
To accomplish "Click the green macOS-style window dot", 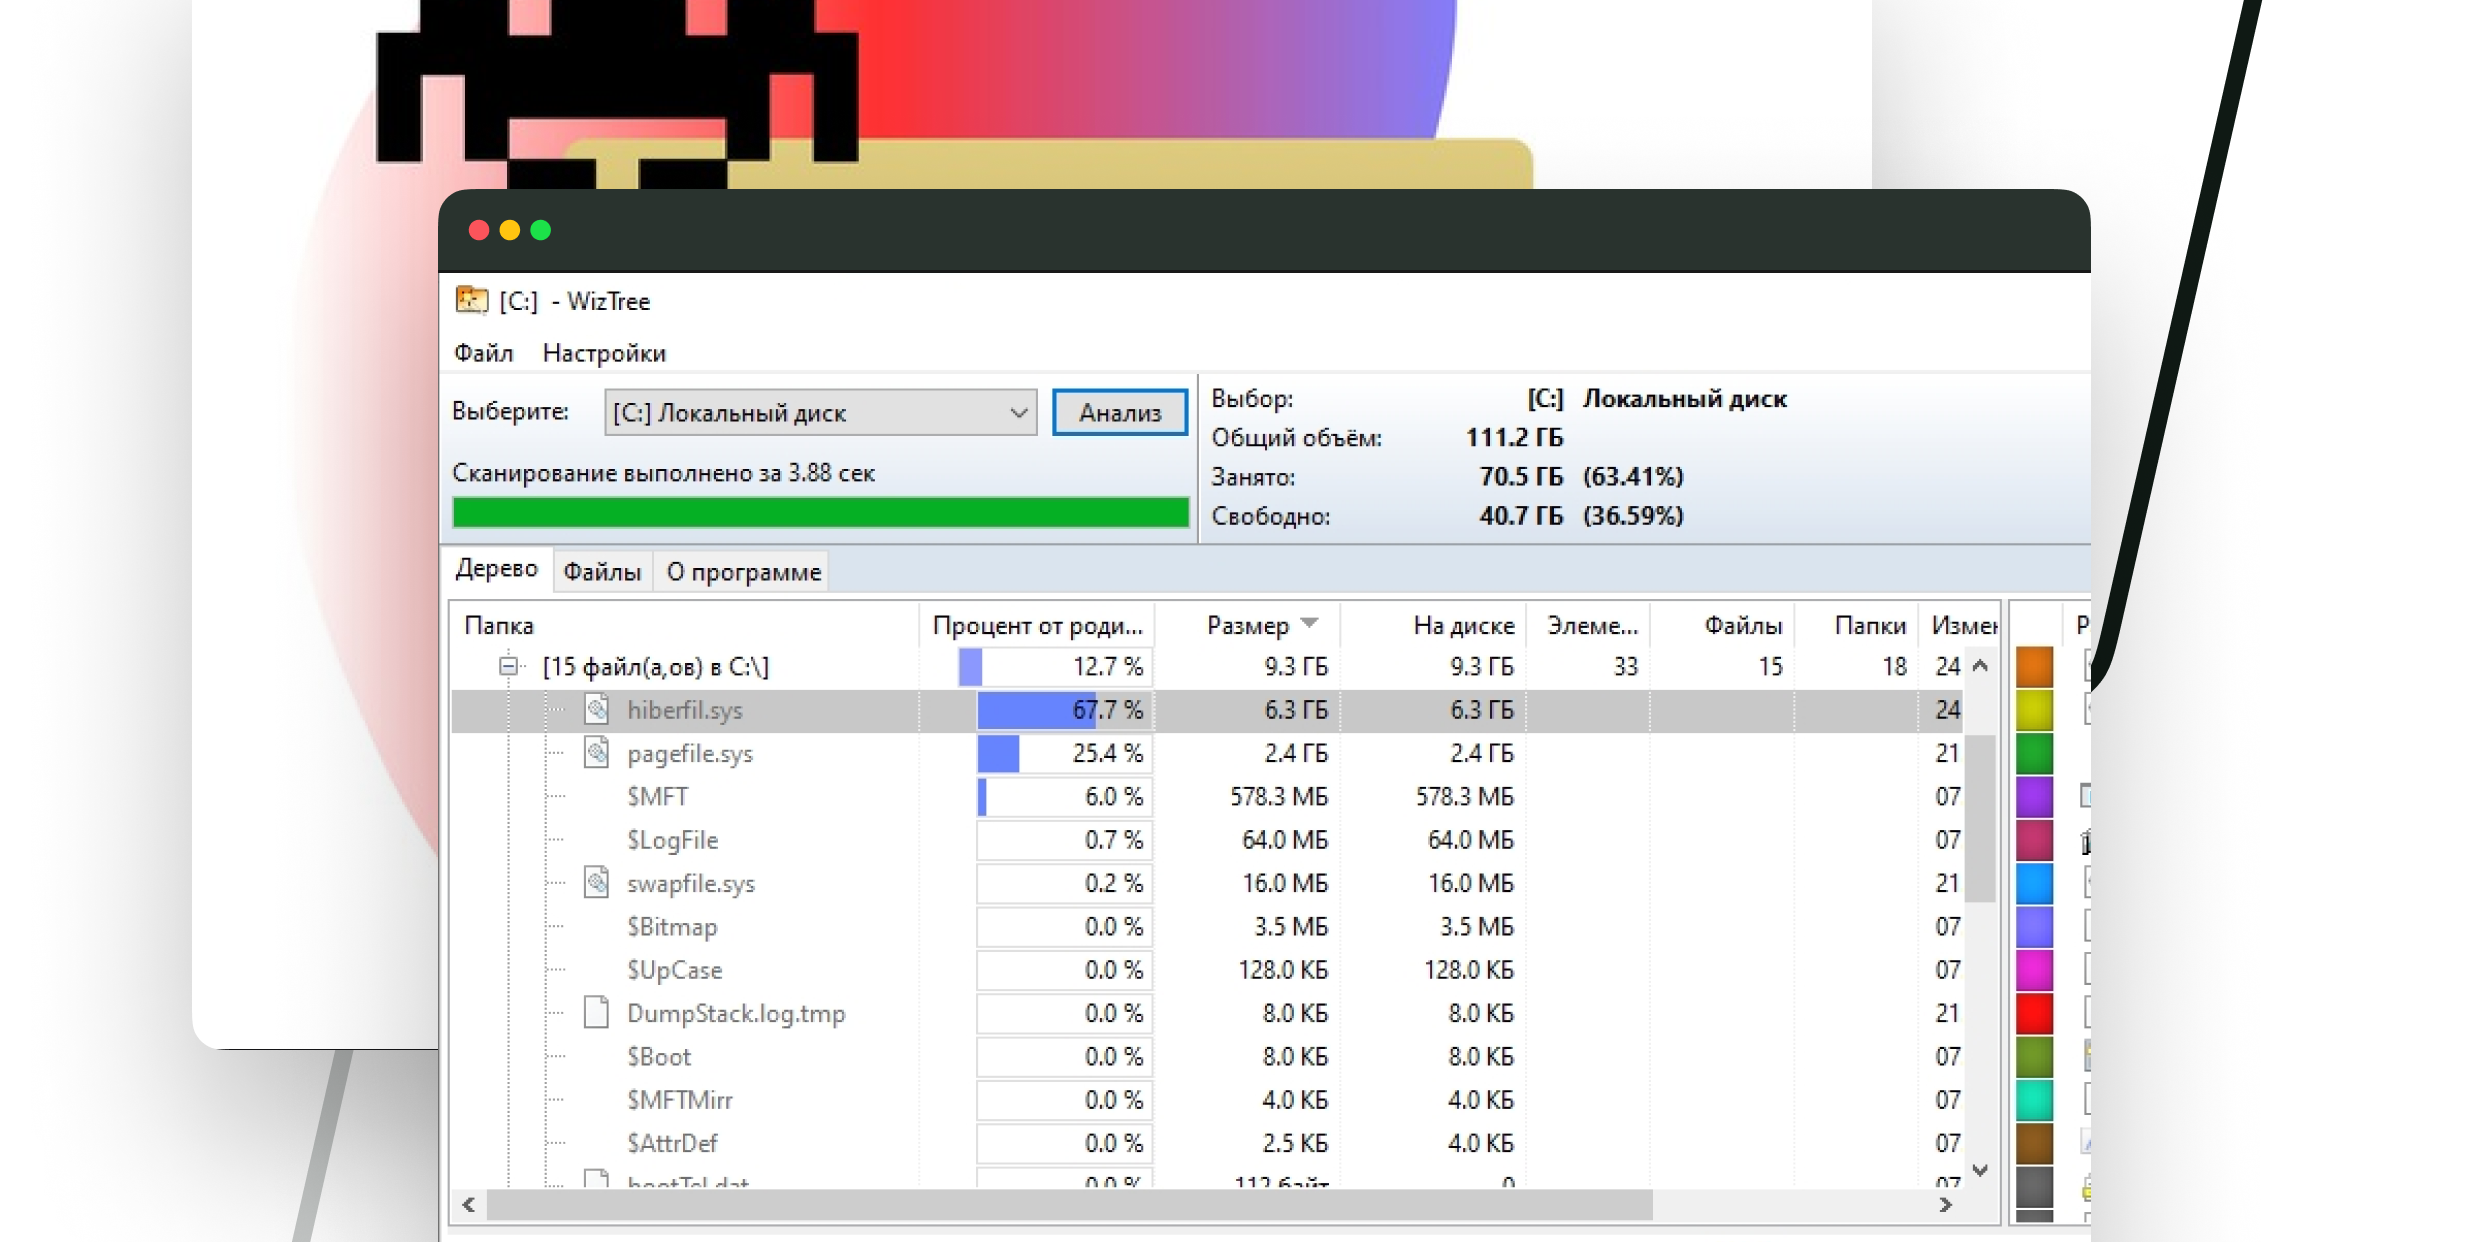I will click(x=541, y=231).
